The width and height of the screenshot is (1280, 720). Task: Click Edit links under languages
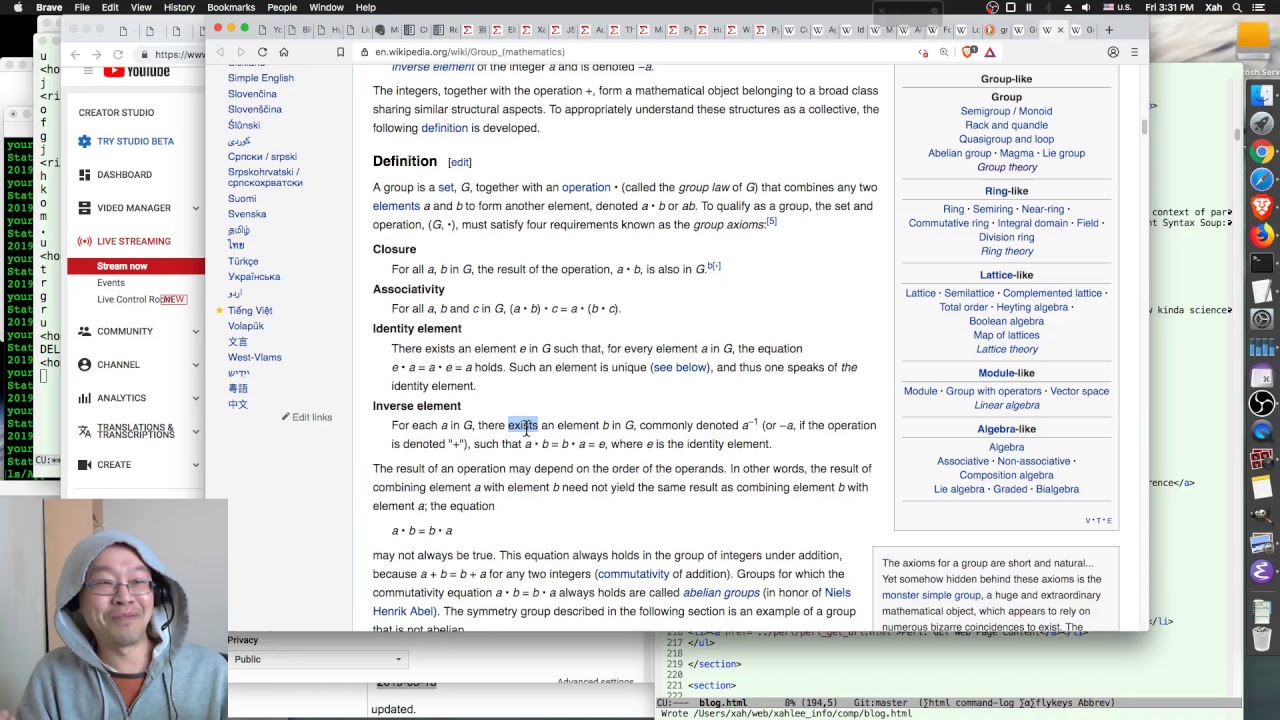pos(312,417)
